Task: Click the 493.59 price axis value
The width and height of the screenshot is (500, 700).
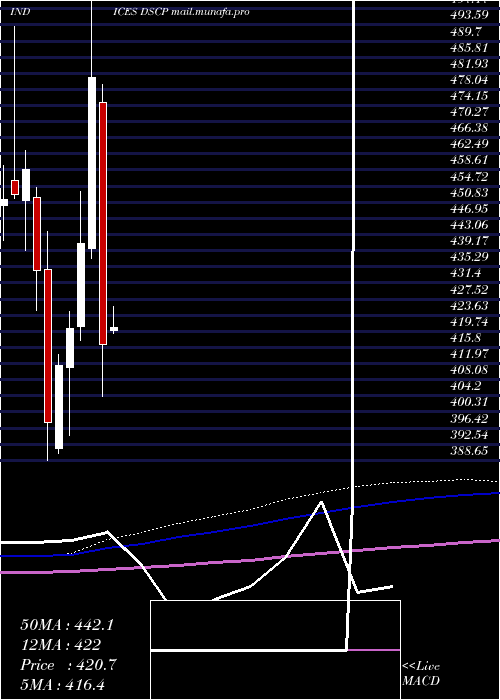Action: pyautogui.click(x=469, y=15)
